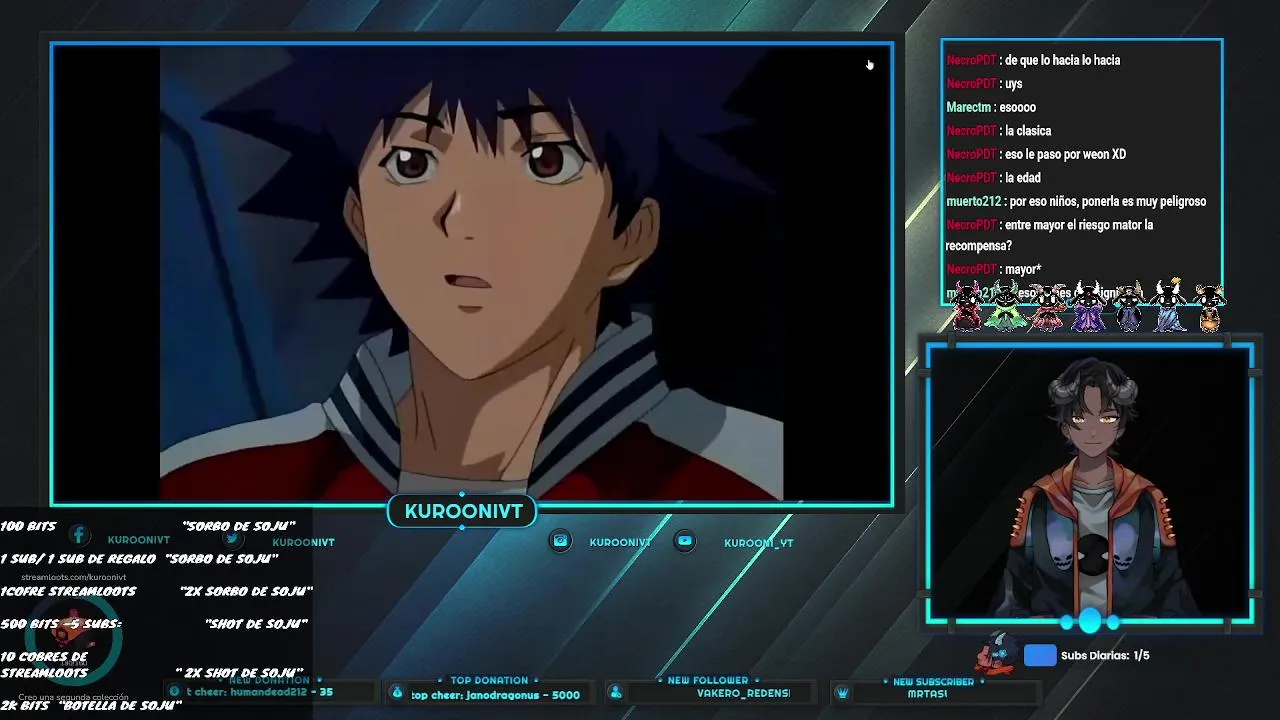
Task: Click the 'SHOT DE SOJU' reward text
Action: pos(255,624)
